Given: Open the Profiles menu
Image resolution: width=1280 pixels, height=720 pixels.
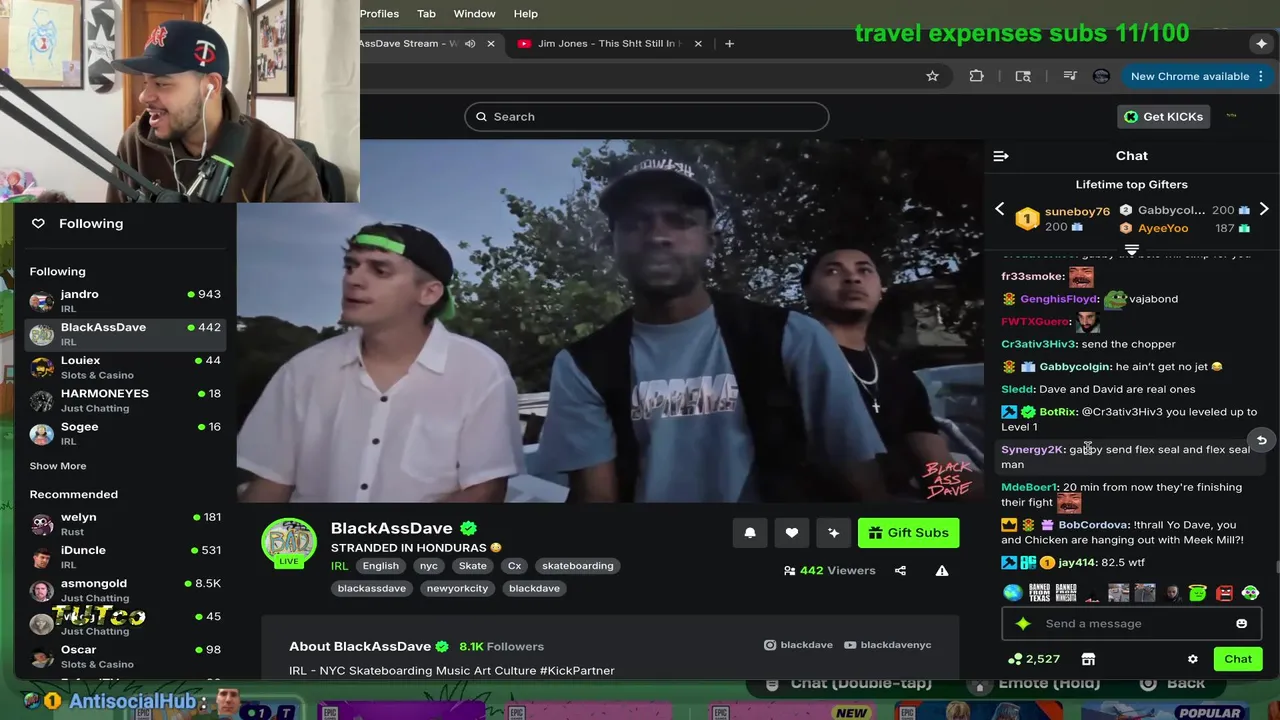Looking at the screenshot, I should pyautogui.click(x=379, y=14).
